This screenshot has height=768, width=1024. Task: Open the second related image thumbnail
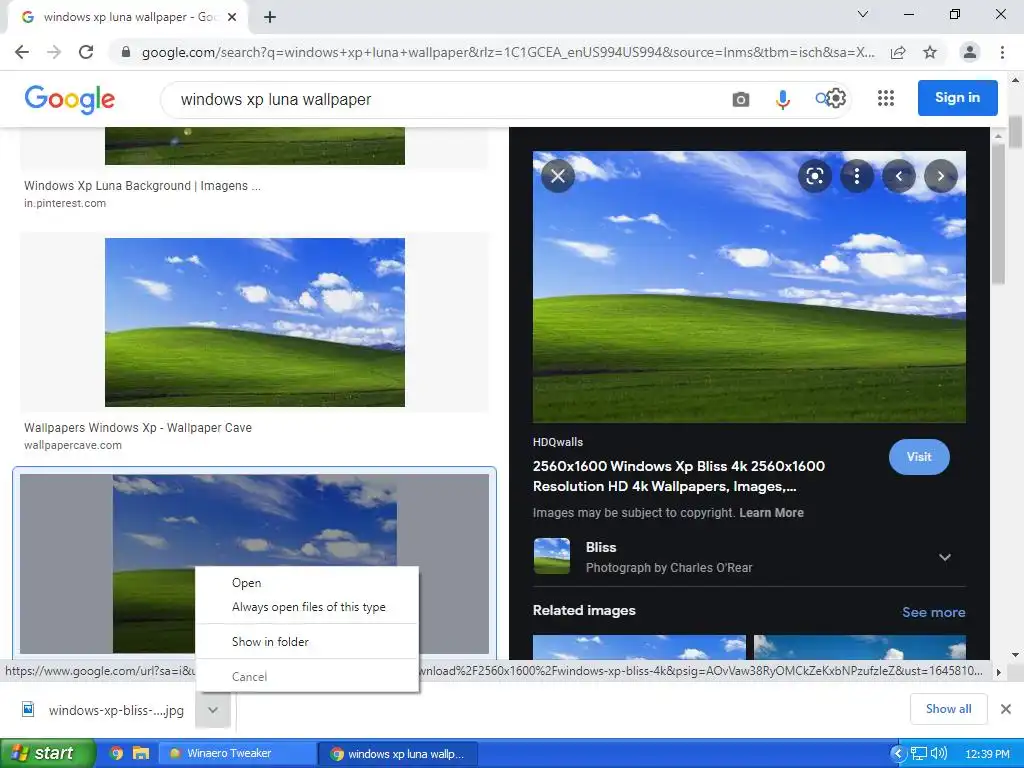(x=859, y=647)
